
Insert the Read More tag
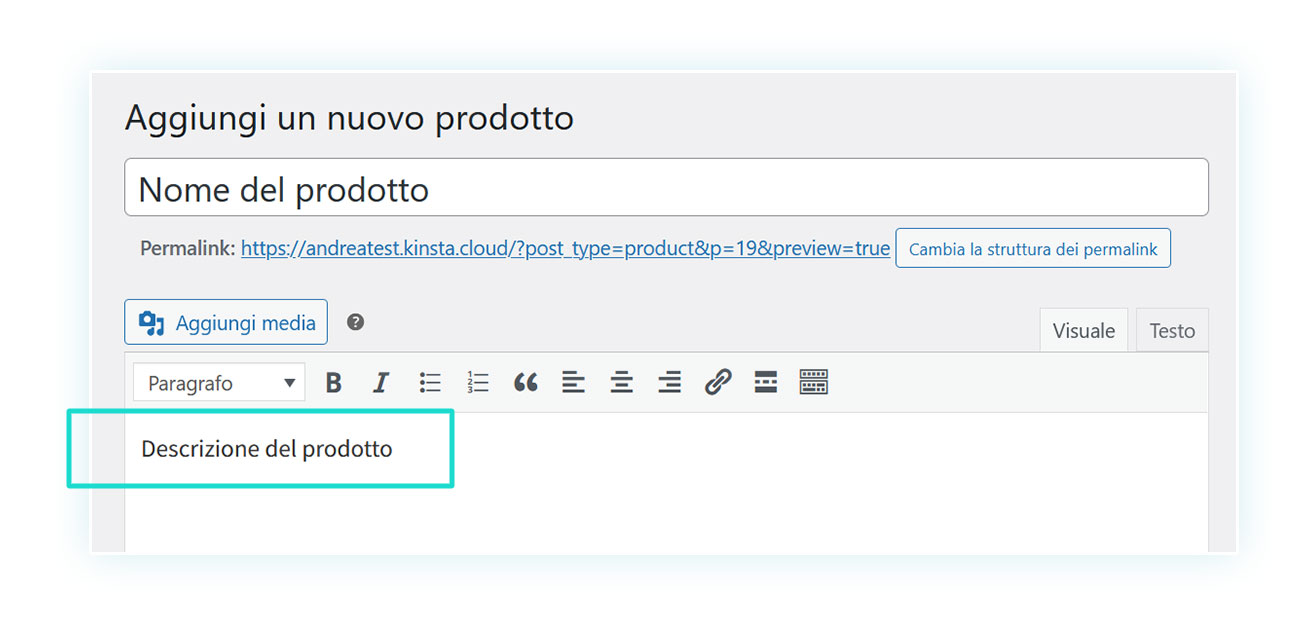pyautogui.click(x=766, y=383)
